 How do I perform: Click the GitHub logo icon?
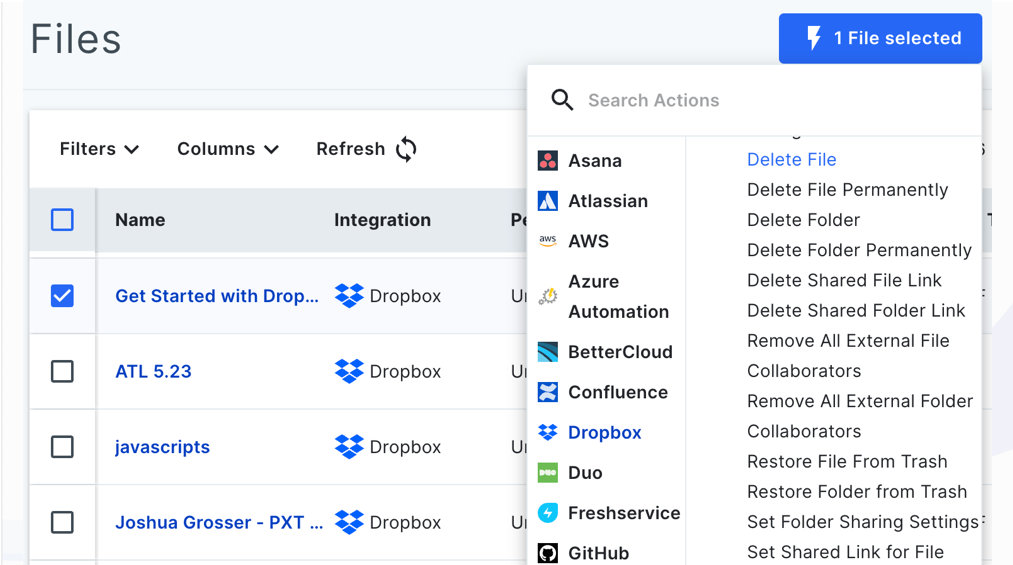click(x=548, y=553)
